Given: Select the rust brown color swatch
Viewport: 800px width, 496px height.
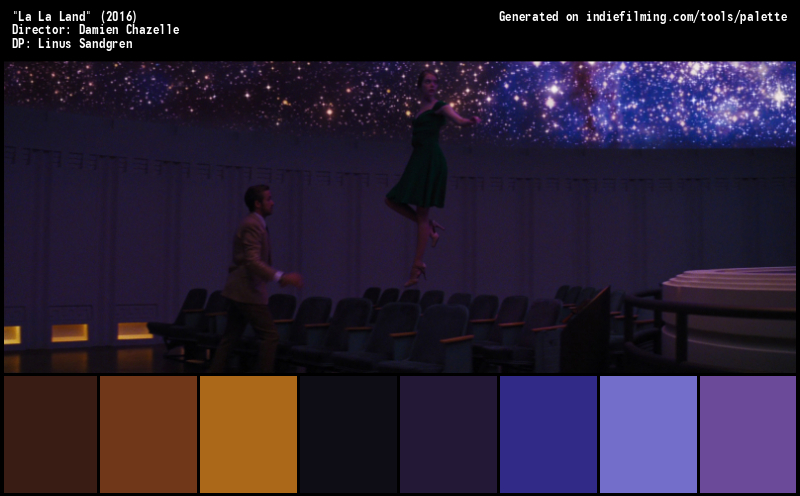Looking at the screenshot, I should point(148,434).
